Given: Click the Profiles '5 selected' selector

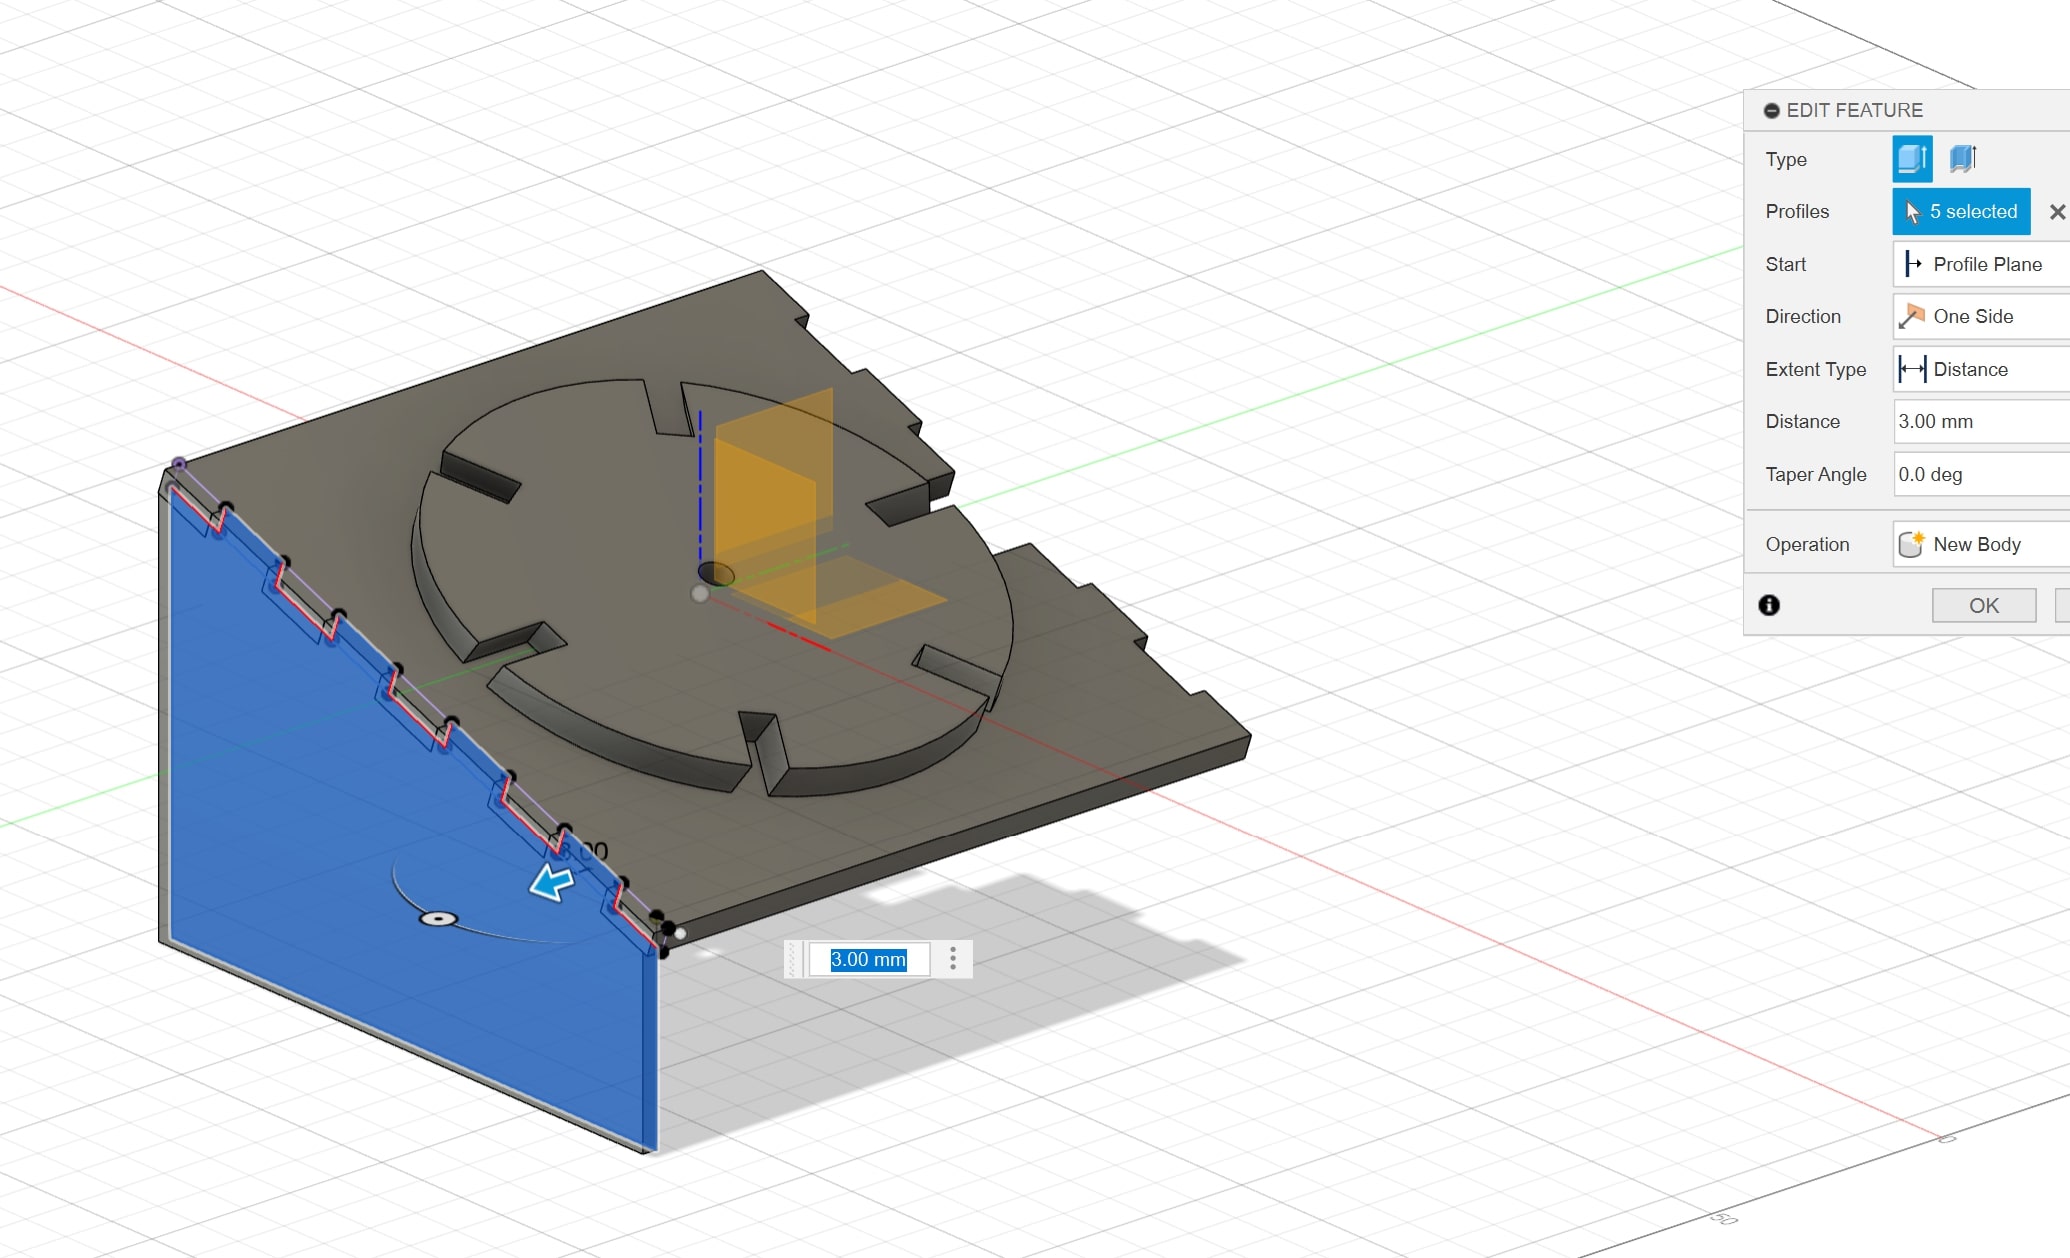Looking at the screenshot, I should 1961,211.
